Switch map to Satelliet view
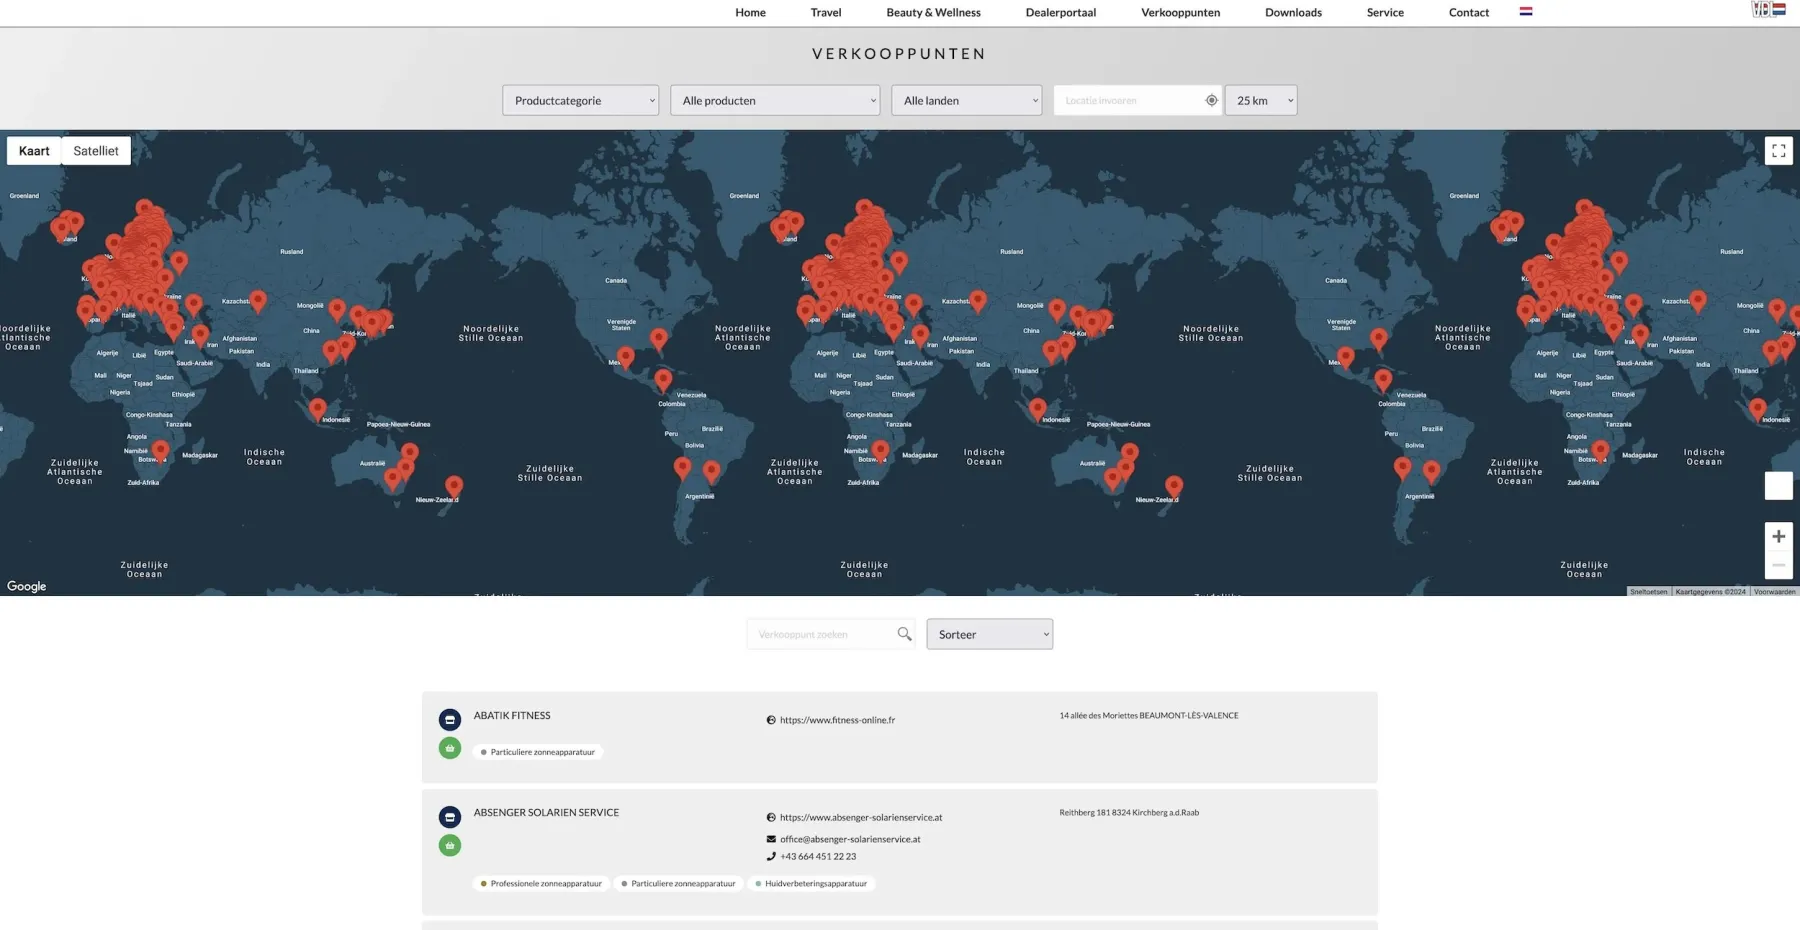1800x930 pixels. click(96, 151)
